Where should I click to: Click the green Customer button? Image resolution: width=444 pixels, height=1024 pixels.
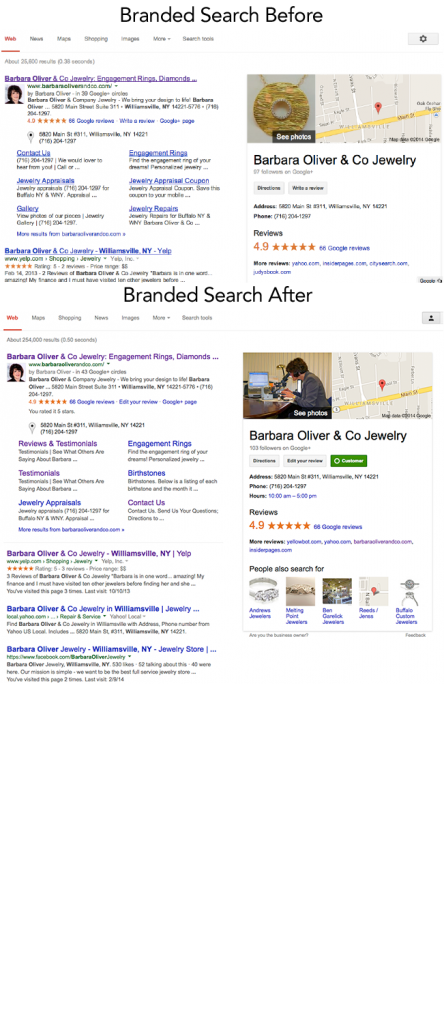coord(349,460)
